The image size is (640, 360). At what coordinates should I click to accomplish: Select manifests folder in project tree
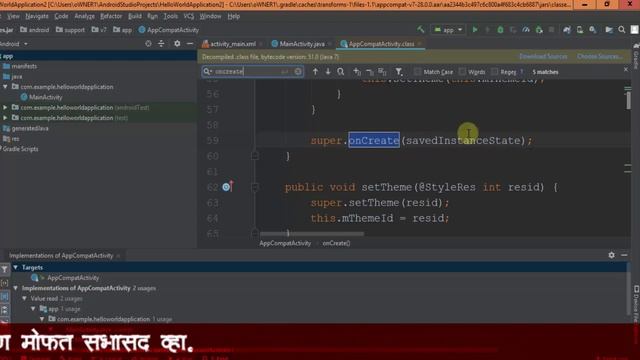(20, 66)
